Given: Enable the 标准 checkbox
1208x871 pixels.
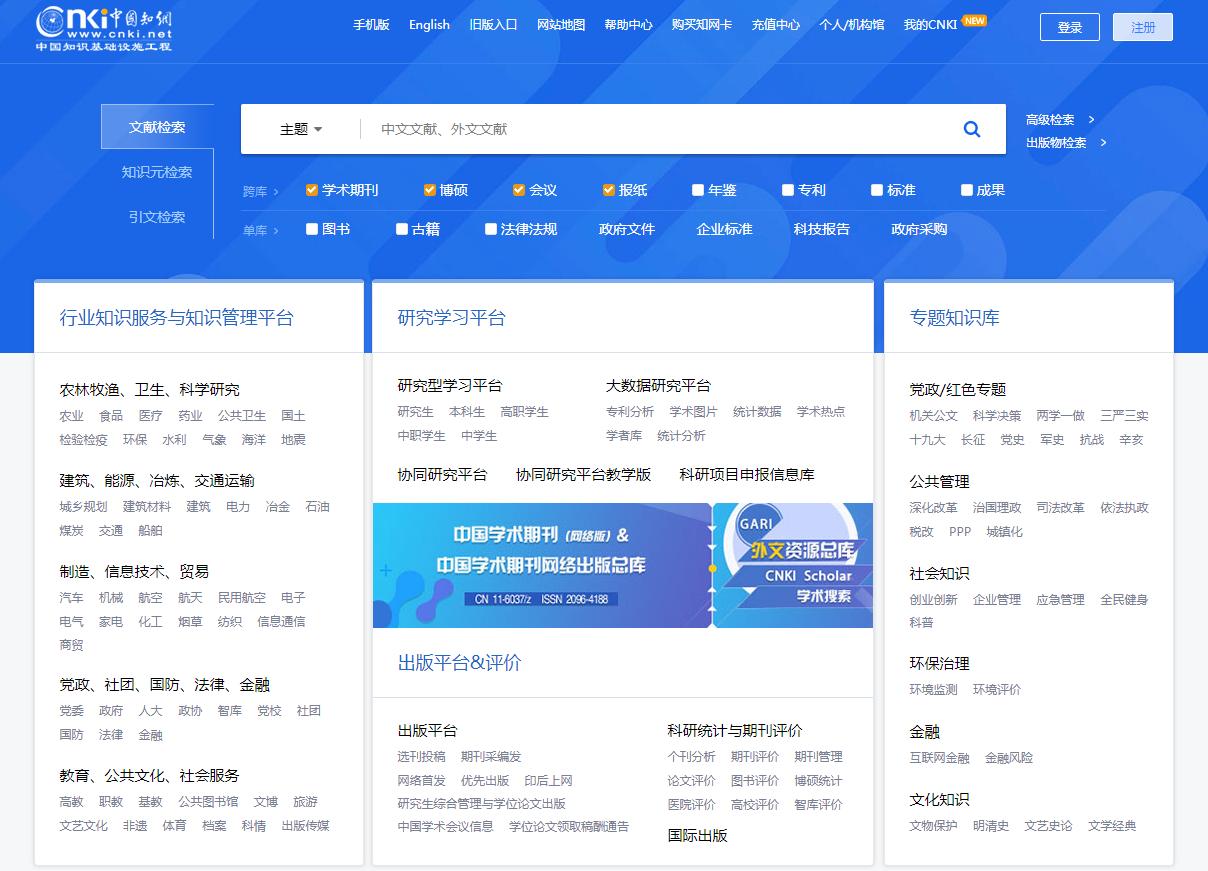Looking at the screenshot, I should point(875,189).
